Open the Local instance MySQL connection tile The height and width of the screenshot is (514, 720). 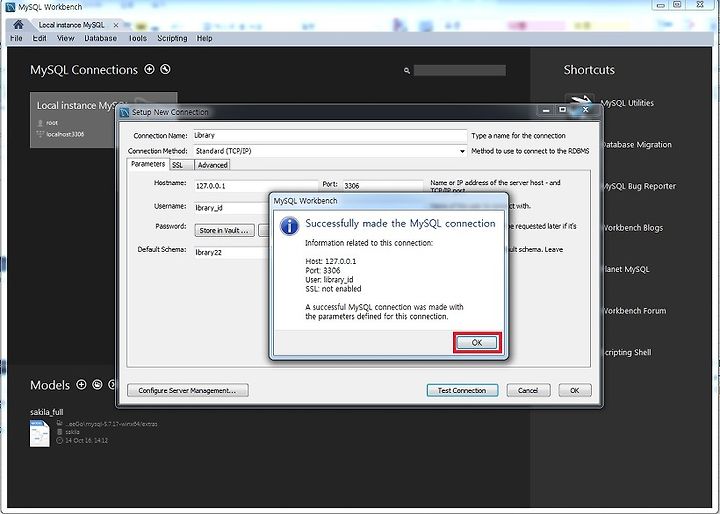[73, 120]
